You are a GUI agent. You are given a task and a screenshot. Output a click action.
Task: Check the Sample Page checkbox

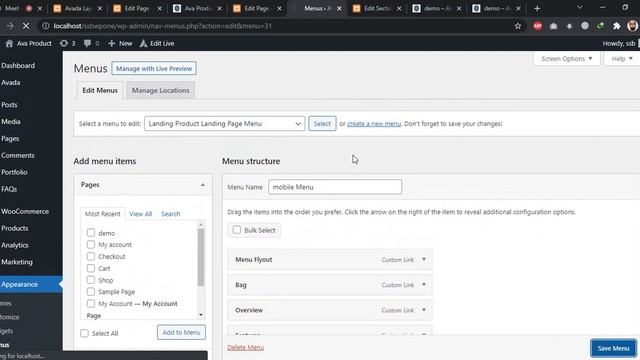click(91, 291)
